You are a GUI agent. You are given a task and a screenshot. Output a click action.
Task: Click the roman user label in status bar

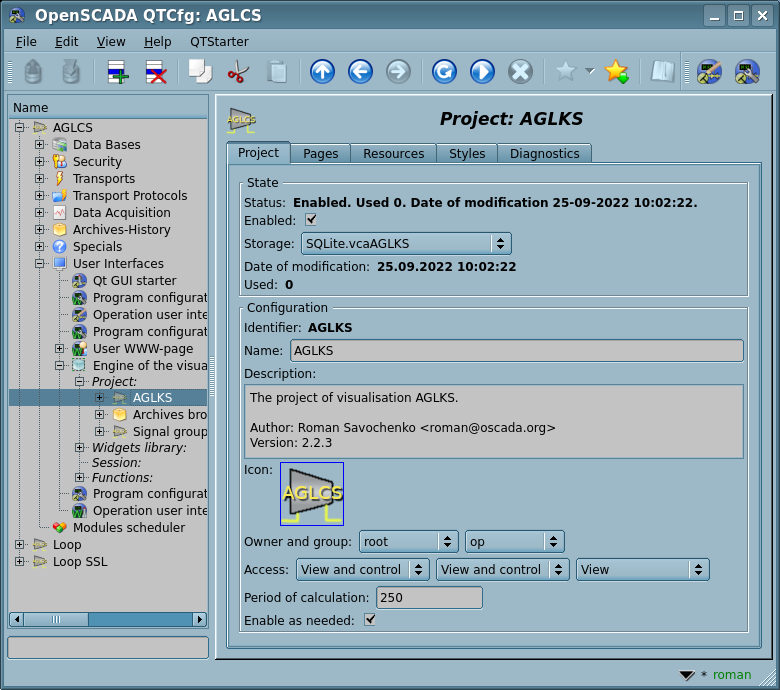tap(731, 675)
